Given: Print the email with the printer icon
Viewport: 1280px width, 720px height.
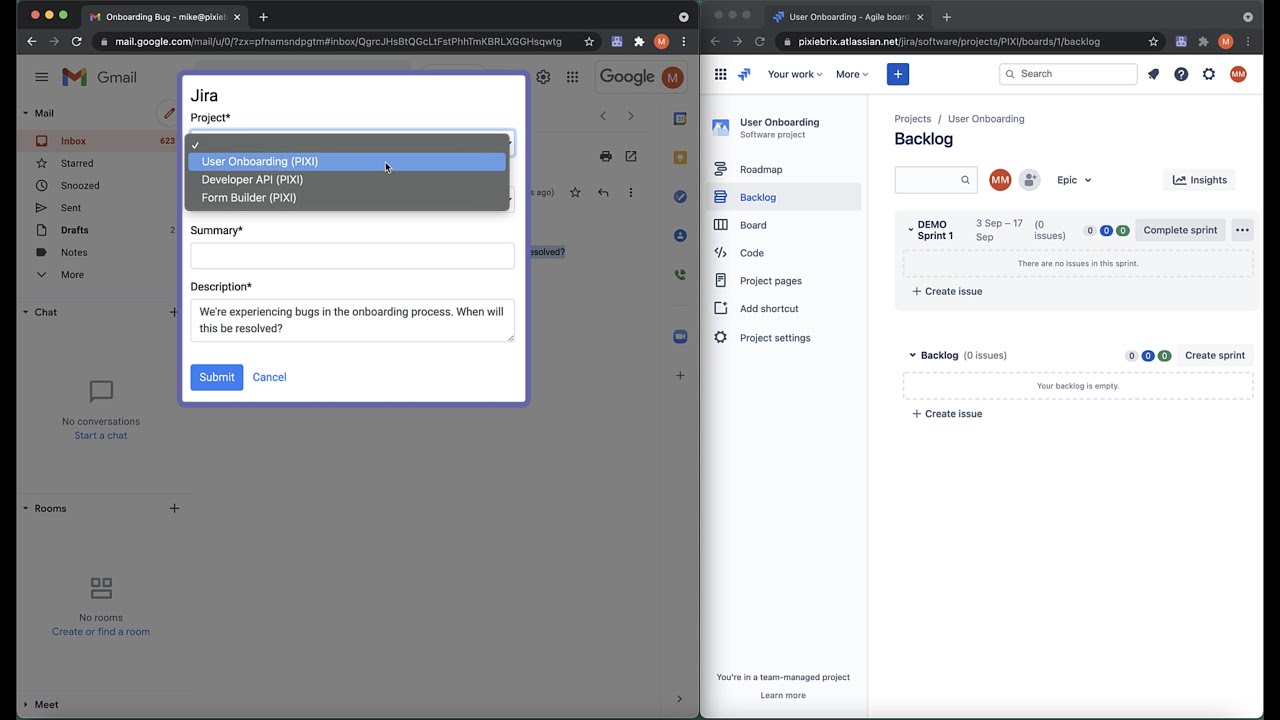Looking at the screenshot, I should point(605,156).
